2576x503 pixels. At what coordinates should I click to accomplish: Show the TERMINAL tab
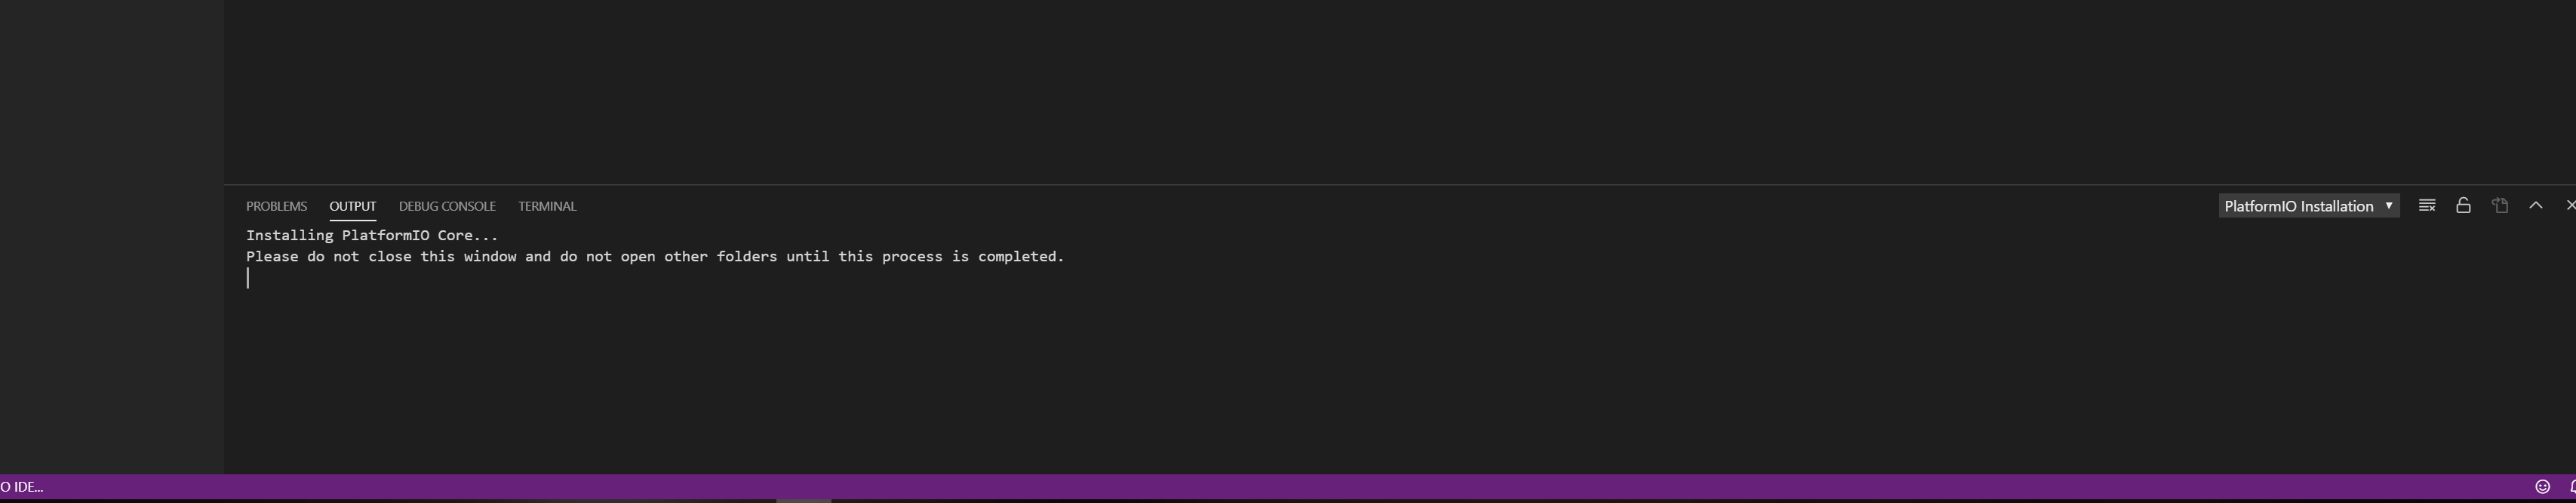click(547, 206)
